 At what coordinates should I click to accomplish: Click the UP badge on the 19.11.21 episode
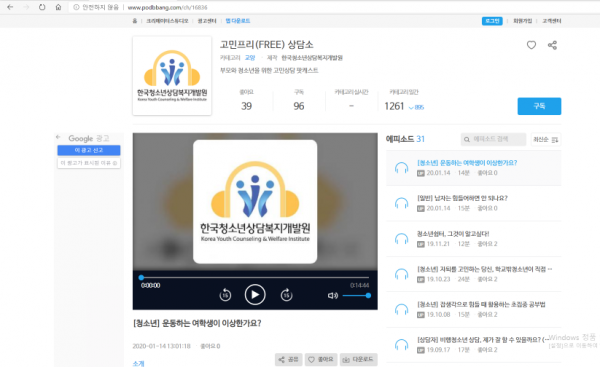(421, 244)
